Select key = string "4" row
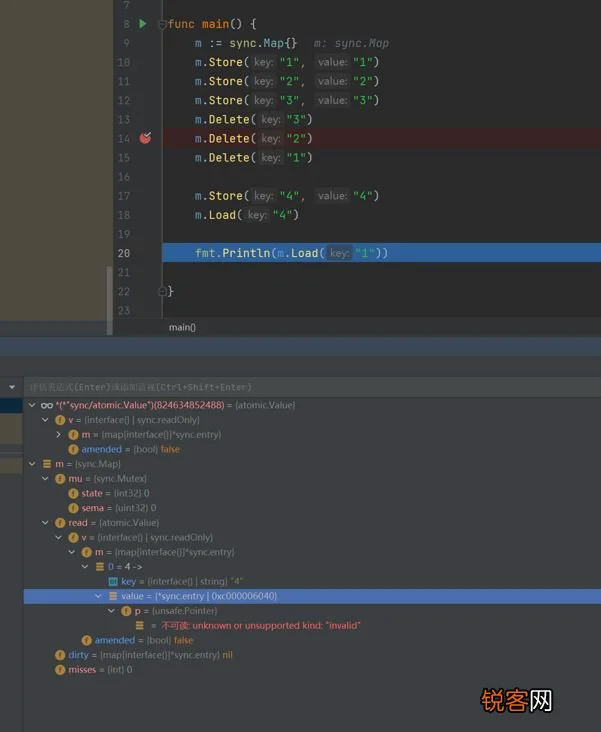This screenshot has height=732, width=601. 176,582
